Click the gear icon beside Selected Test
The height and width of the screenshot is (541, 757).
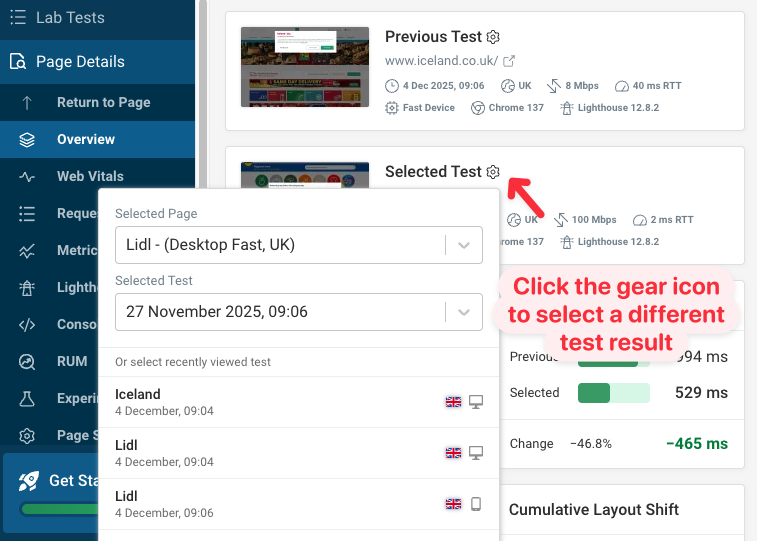click(493, 172)
